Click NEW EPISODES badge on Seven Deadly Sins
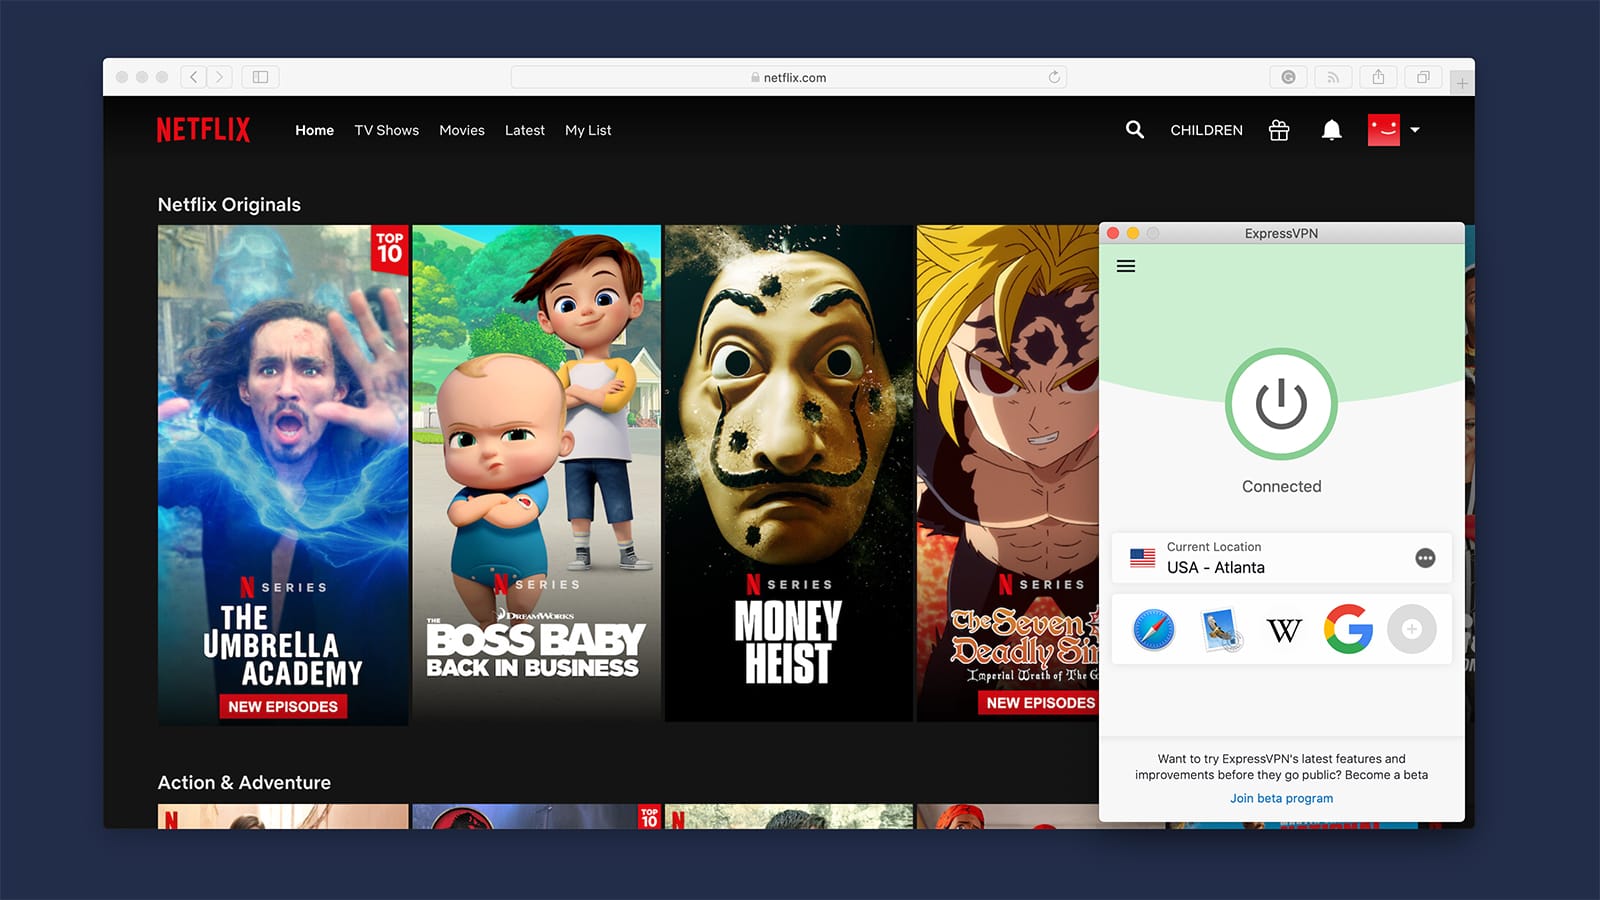Screen dimensions: 1600x900 pyautogui.click(x=1039, y=703)
